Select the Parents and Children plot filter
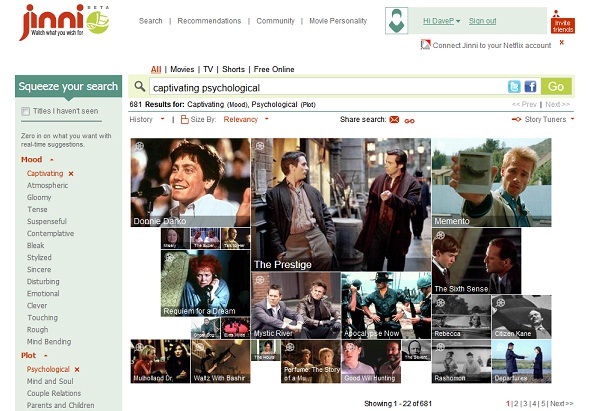 click(x=61, y=405)
